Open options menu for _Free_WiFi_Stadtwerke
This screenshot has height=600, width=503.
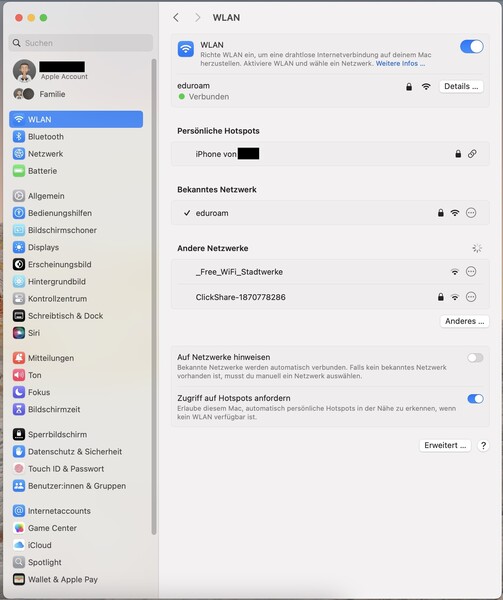[x=471, y=272]
